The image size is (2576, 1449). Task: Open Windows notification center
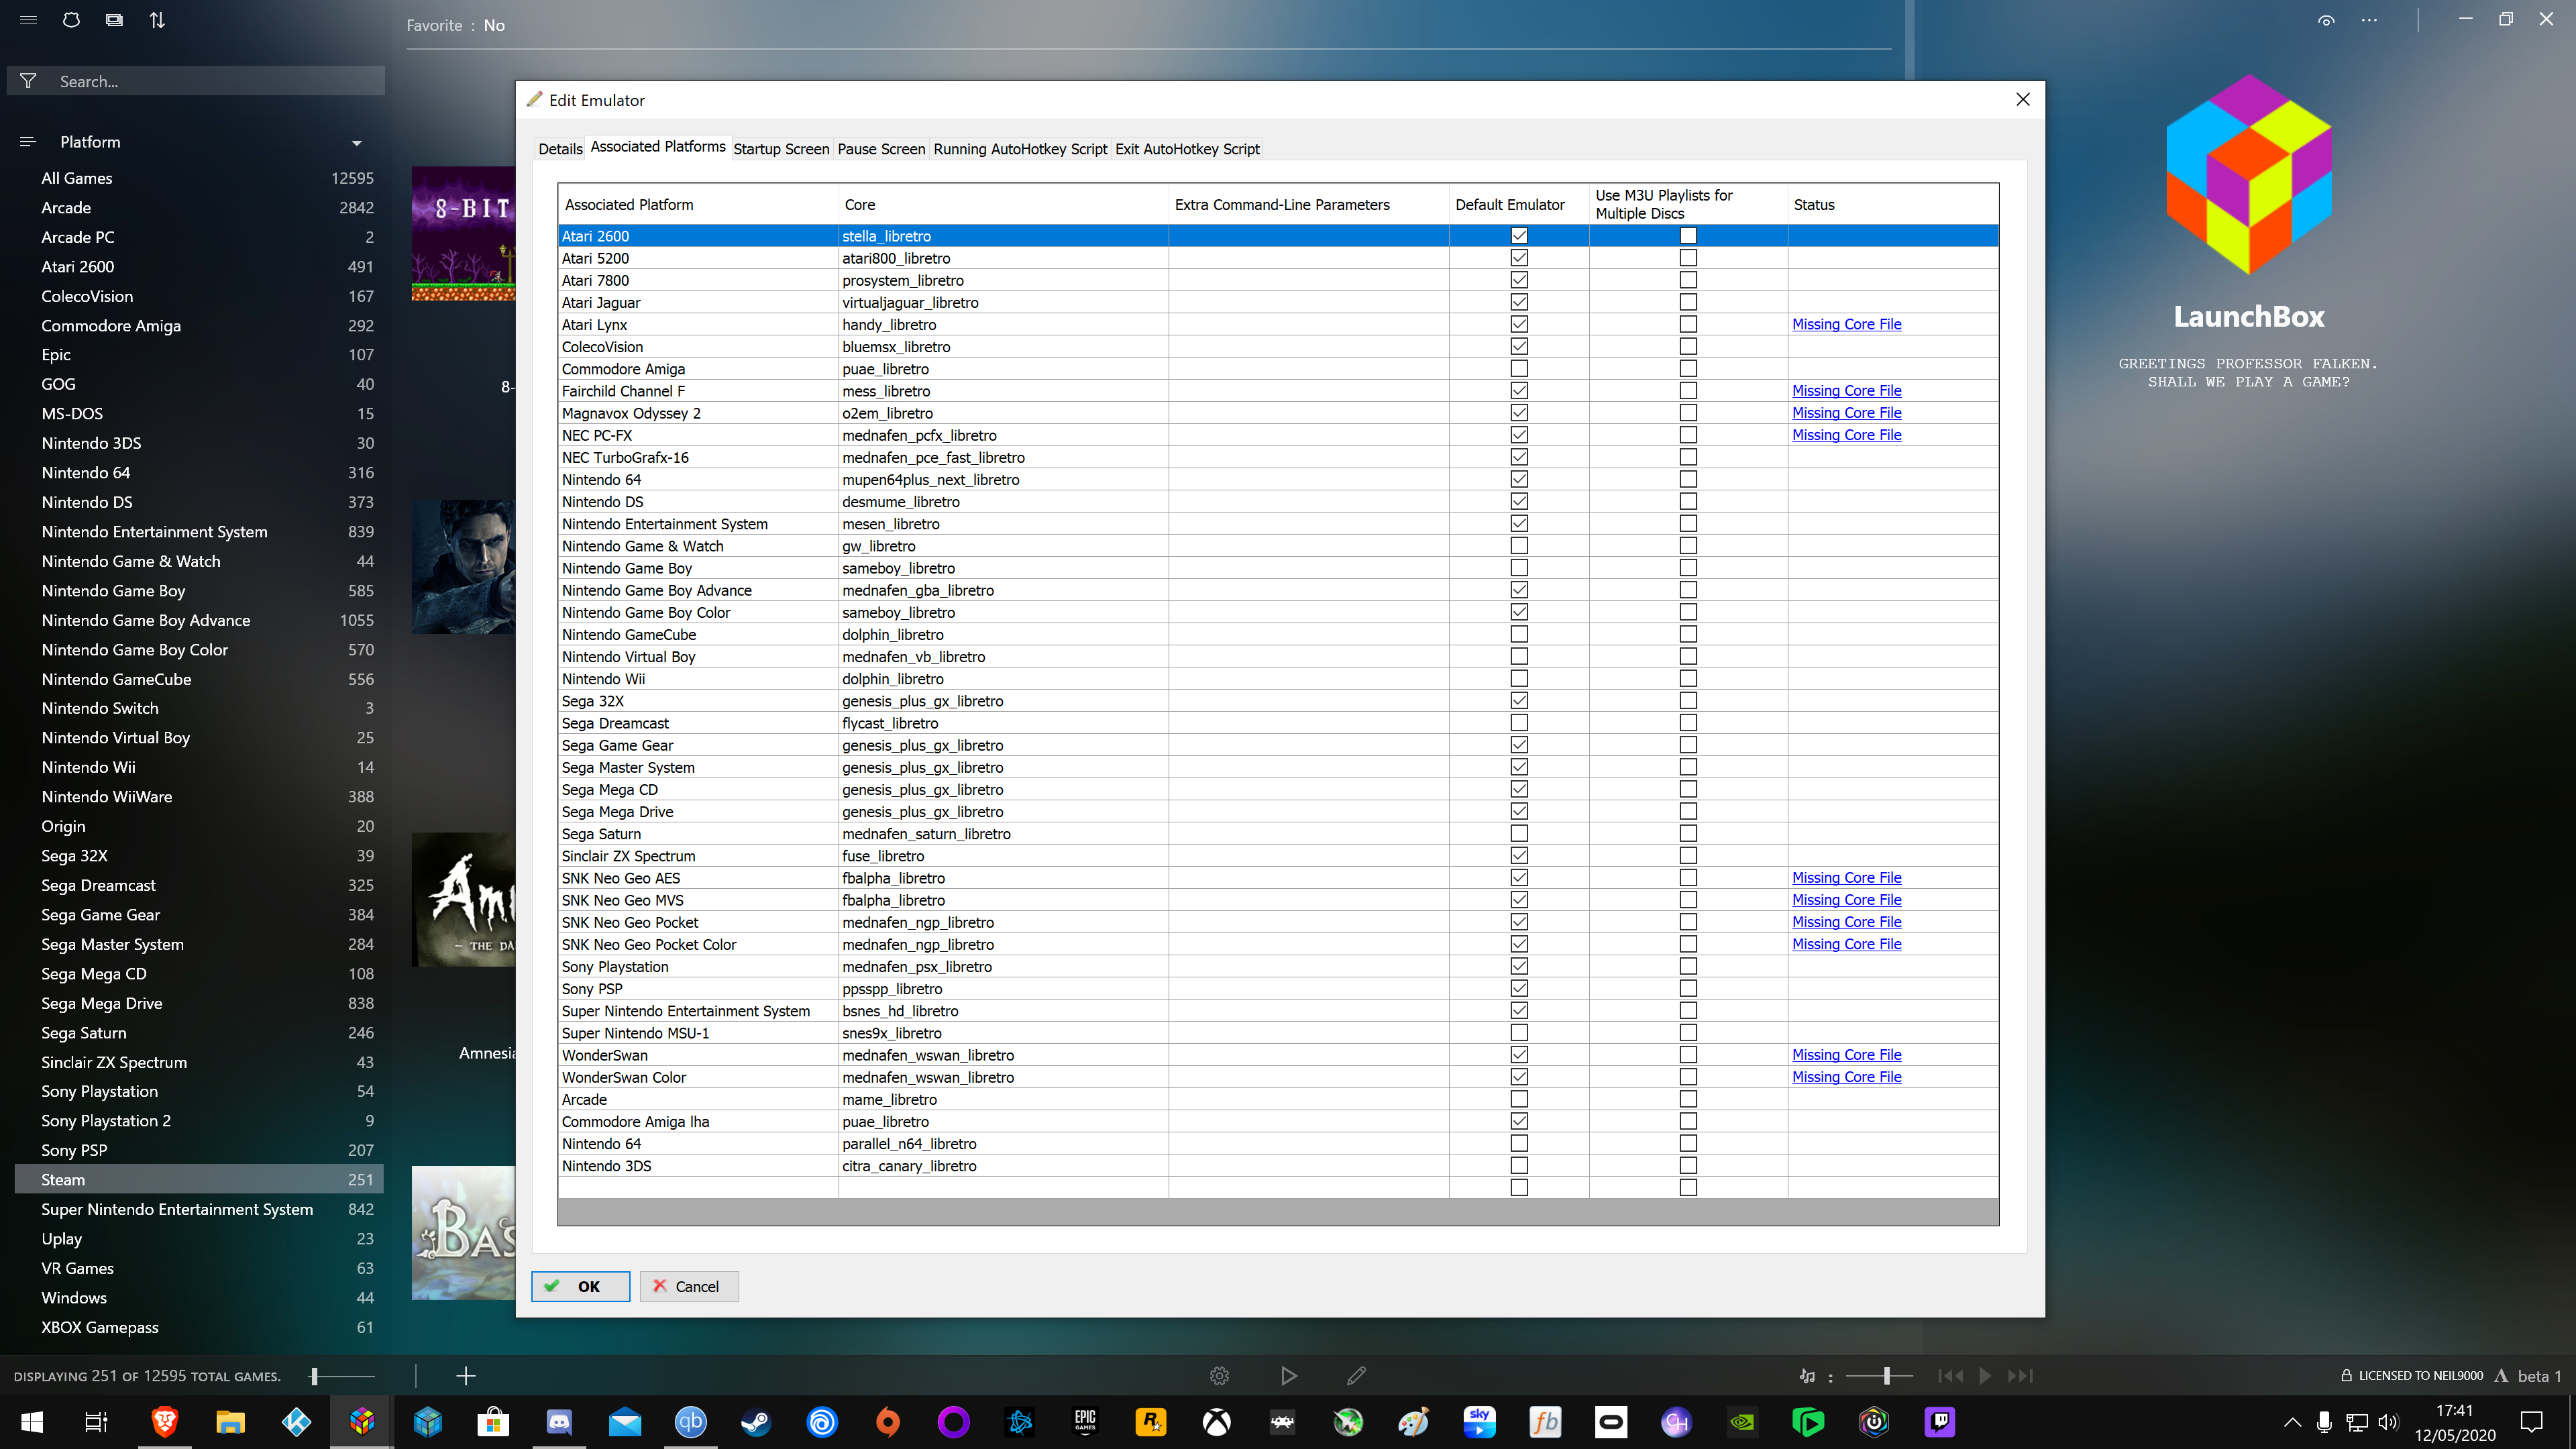point(2532,1422)
